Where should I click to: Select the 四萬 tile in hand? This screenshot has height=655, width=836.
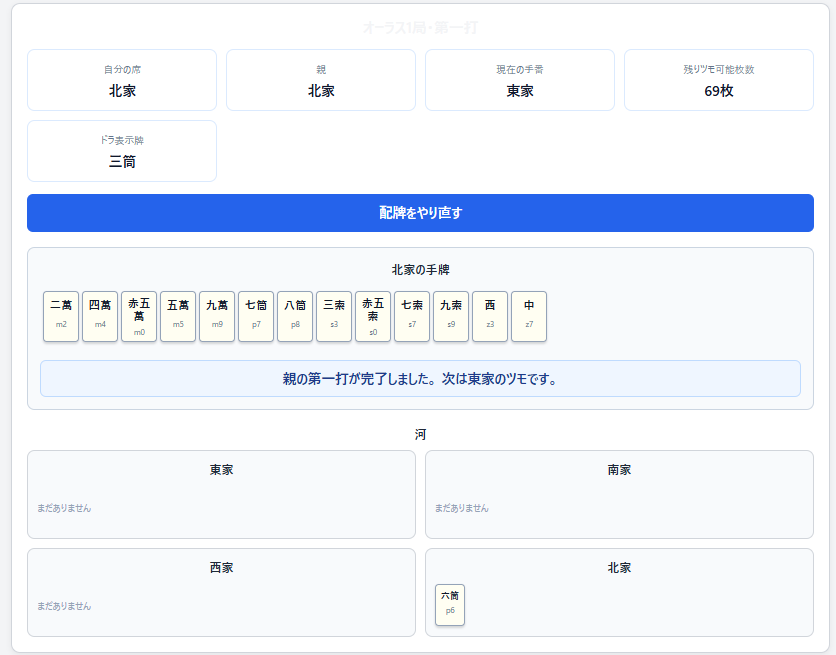point(100,316)
